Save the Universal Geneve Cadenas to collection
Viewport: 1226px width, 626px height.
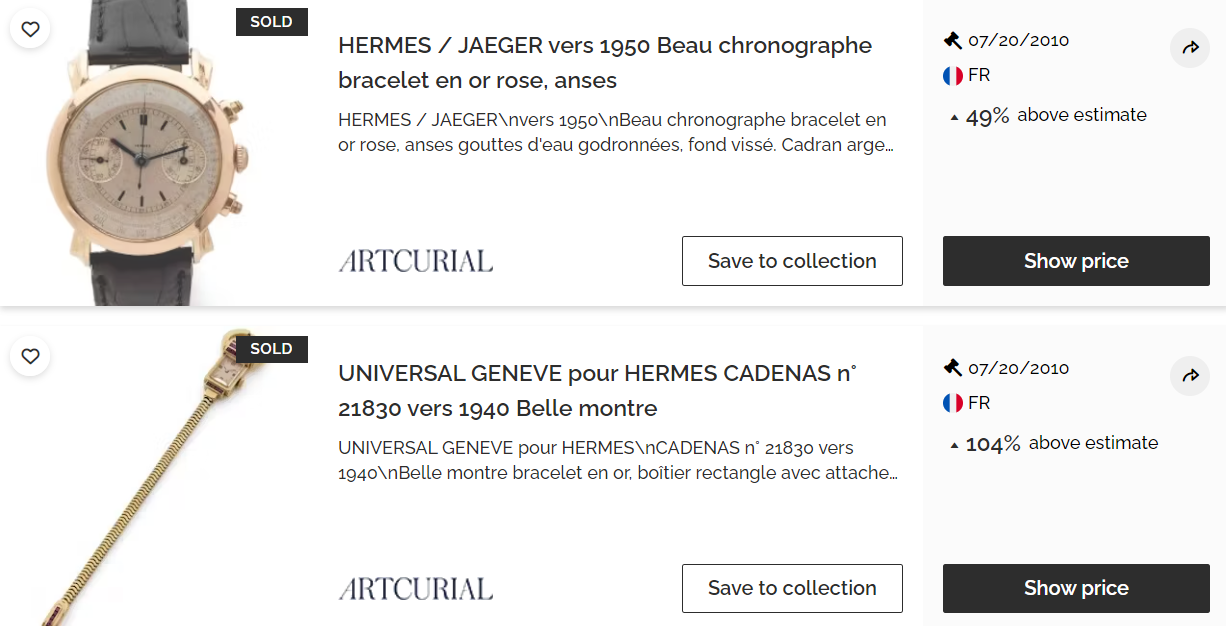[x=792, y=588]
